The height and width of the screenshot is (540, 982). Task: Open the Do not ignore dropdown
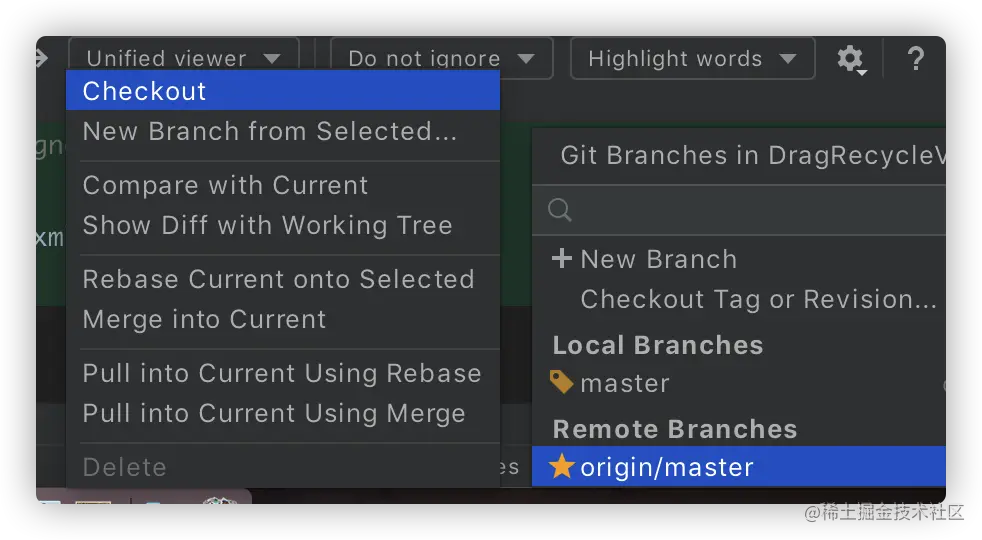click(442, 58)
